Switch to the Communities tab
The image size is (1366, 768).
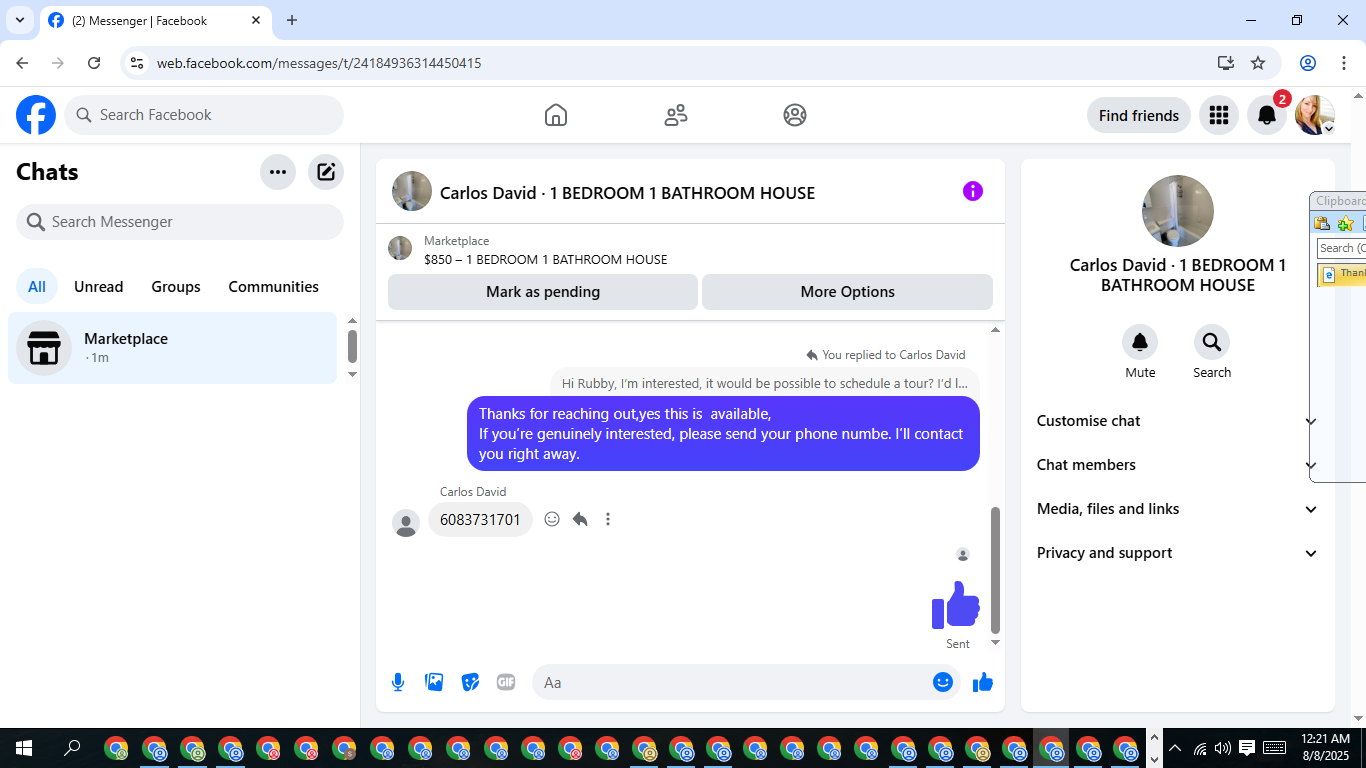tap(274, 287)
